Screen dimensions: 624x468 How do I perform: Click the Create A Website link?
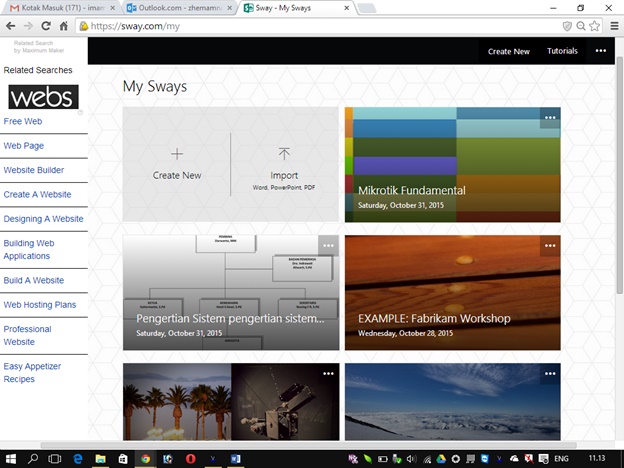(x=37, y=195)
